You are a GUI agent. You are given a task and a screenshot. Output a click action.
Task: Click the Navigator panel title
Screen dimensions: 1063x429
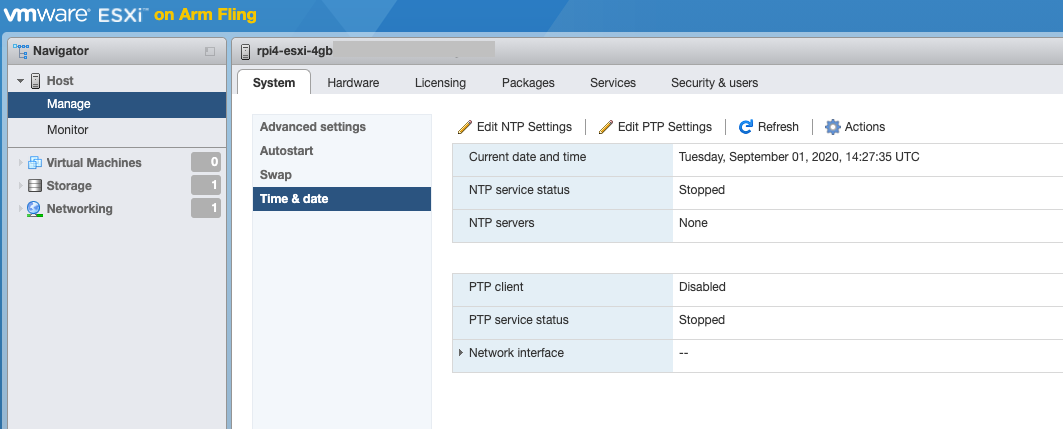60,51
